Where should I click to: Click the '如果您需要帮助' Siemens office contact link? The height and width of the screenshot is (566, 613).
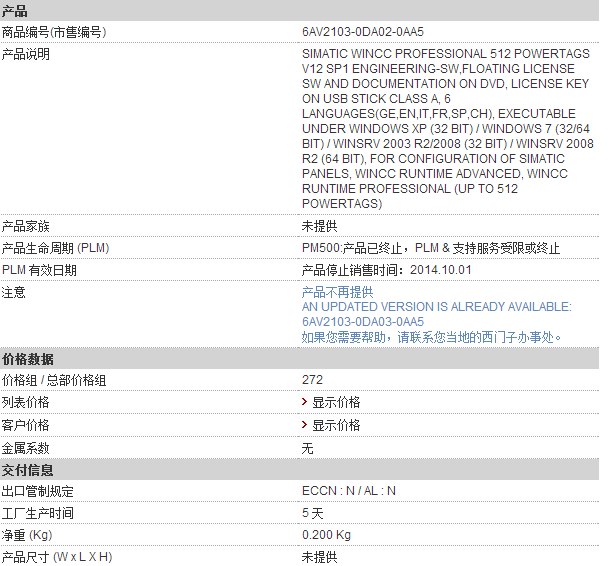(431, 337)
